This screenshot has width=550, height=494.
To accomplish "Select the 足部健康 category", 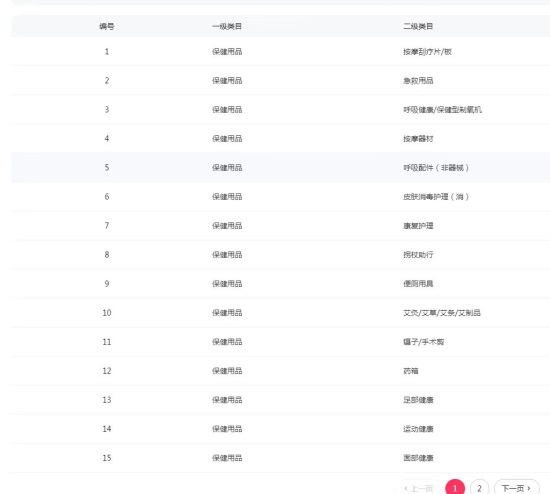I will tap(418, 400).
